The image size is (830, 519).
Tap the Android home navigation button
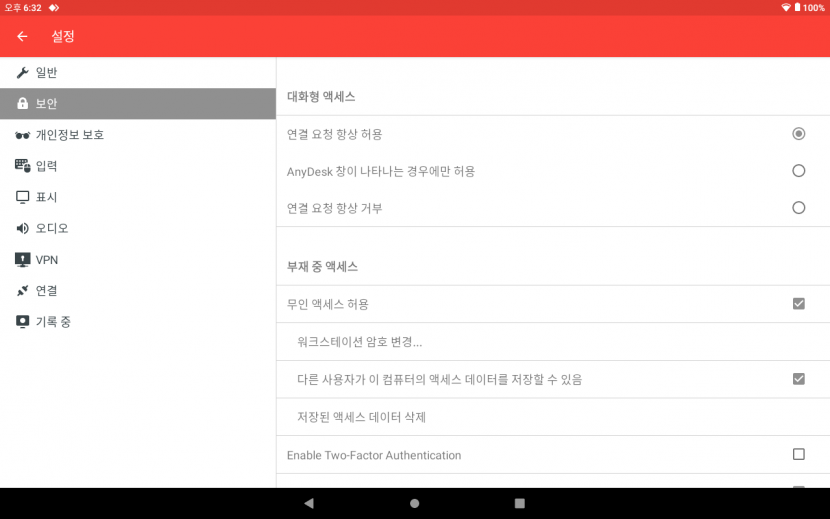(414, 503)
